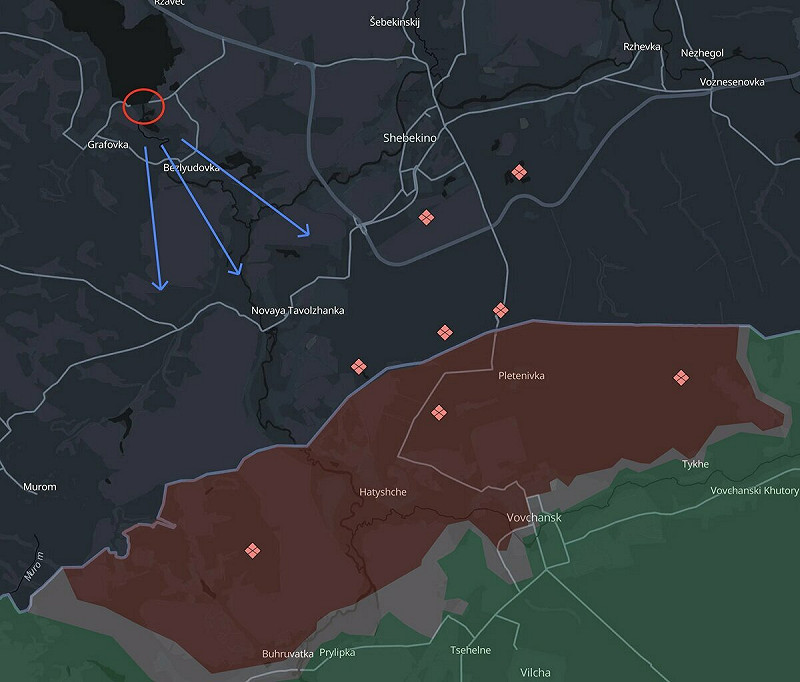Viewport: 800px width, 682px height.
Task: Click the tip of the rightmost blue arrow
Action: coord(310,236)
